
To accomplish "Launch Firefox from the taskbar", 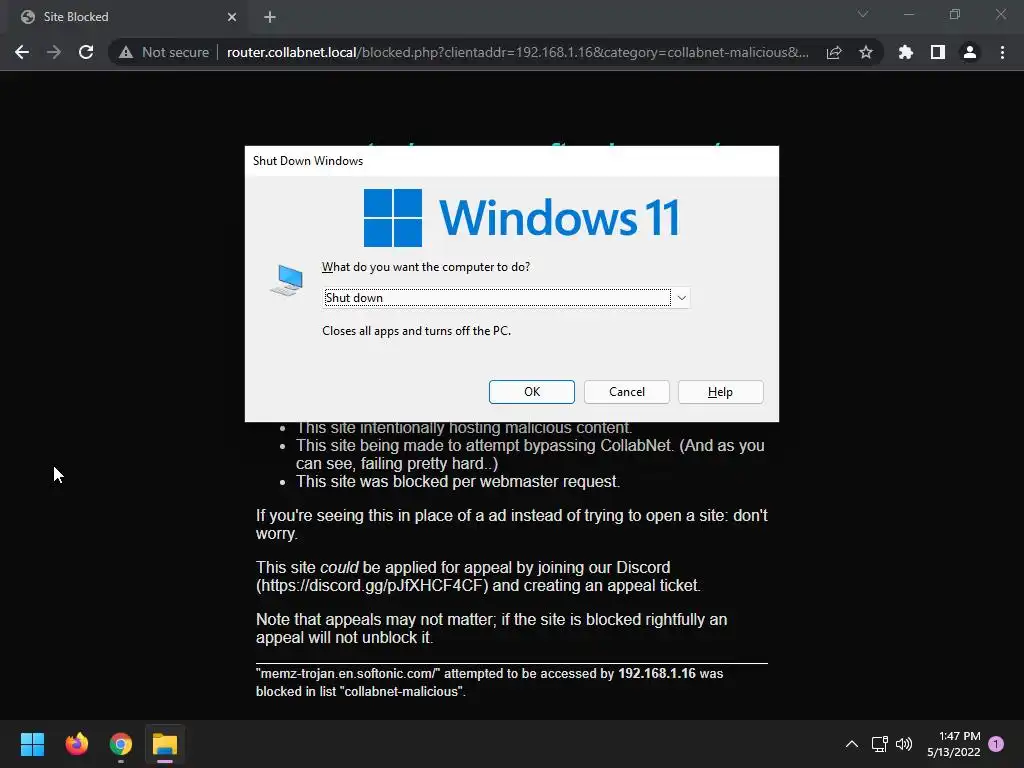I will tap(76, 744).
